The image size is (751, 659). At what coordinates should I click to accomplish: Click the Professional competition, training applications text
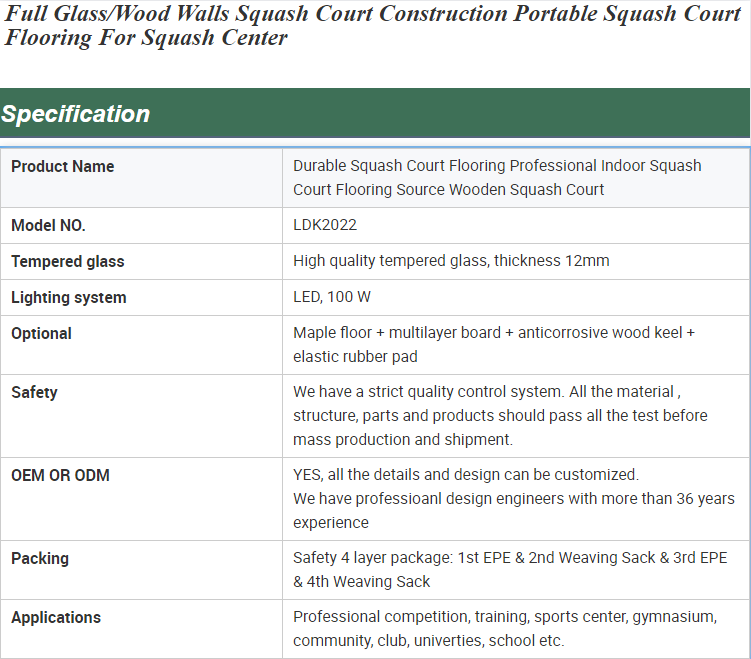[x=504, y=628]
